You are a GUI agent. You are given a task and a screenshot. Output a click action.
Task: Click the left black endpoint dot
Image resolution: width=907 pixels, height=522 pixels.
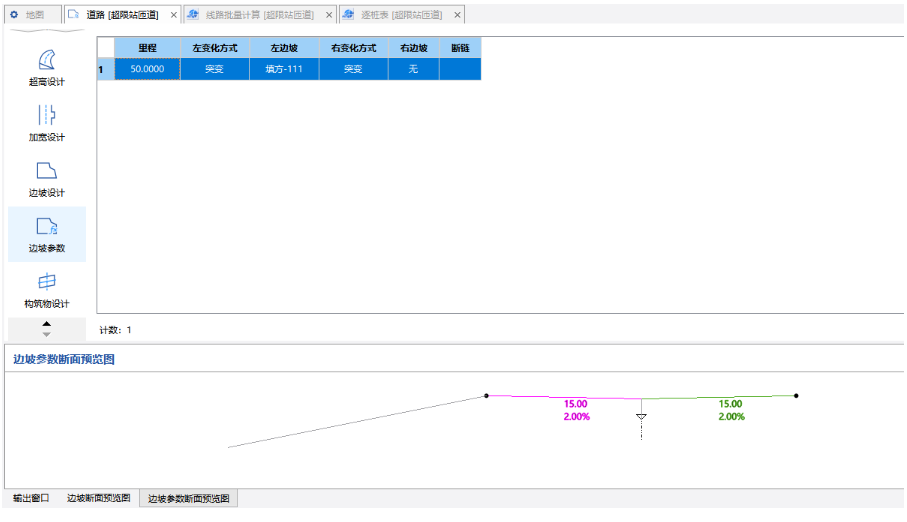pyautogui.click(x=486, y=396)
